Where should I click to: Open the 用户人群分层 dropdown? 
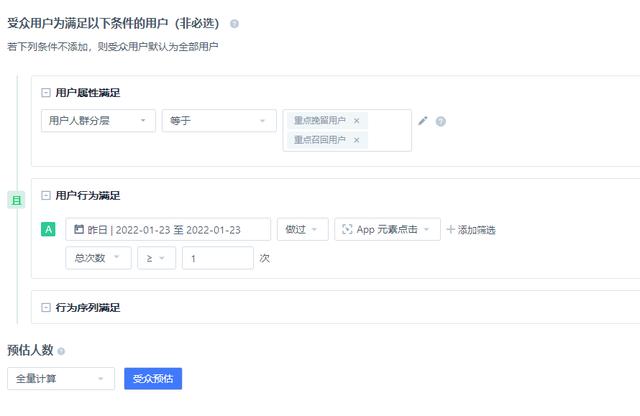[x=98, y=121]
